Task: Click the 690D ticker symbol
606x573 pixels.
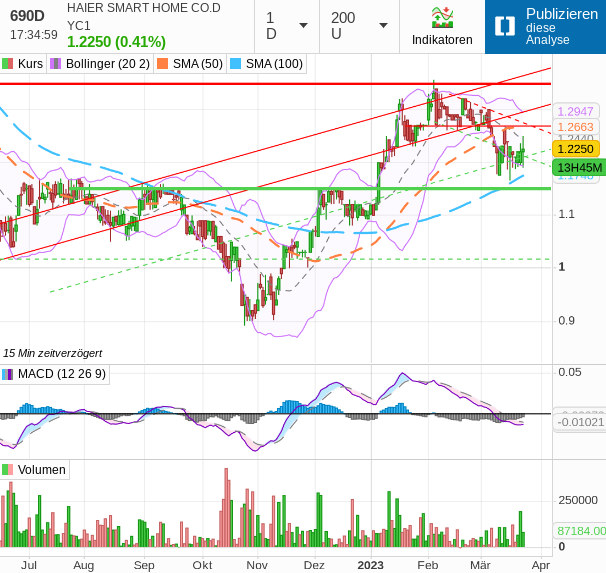Action: coord(27,16)
